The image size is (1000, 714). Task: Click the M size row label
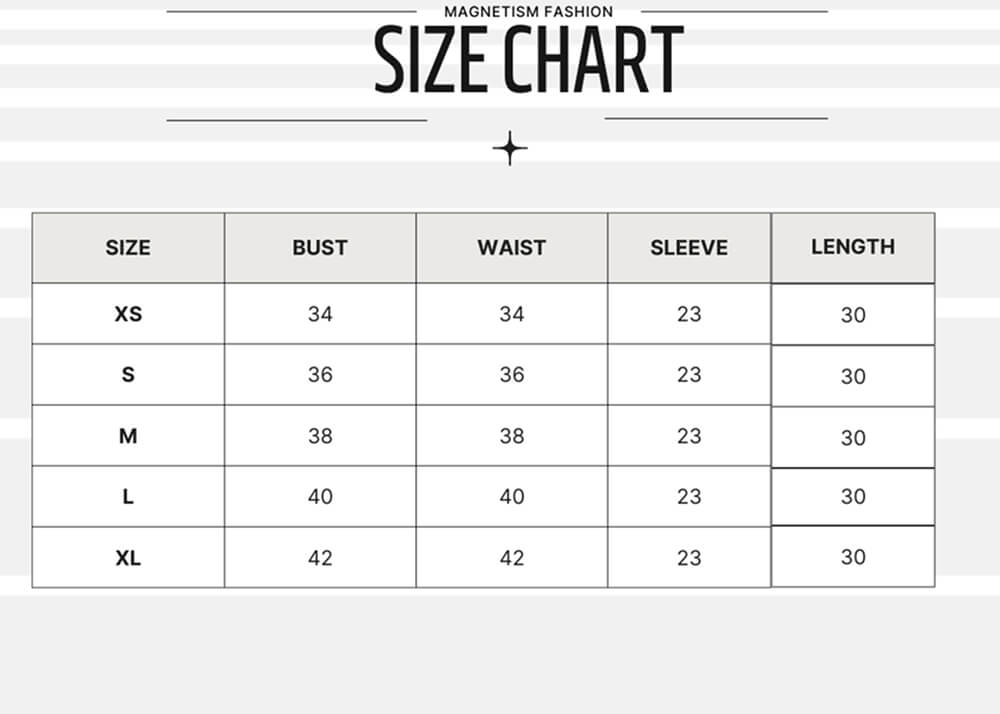tap(128, 436)
